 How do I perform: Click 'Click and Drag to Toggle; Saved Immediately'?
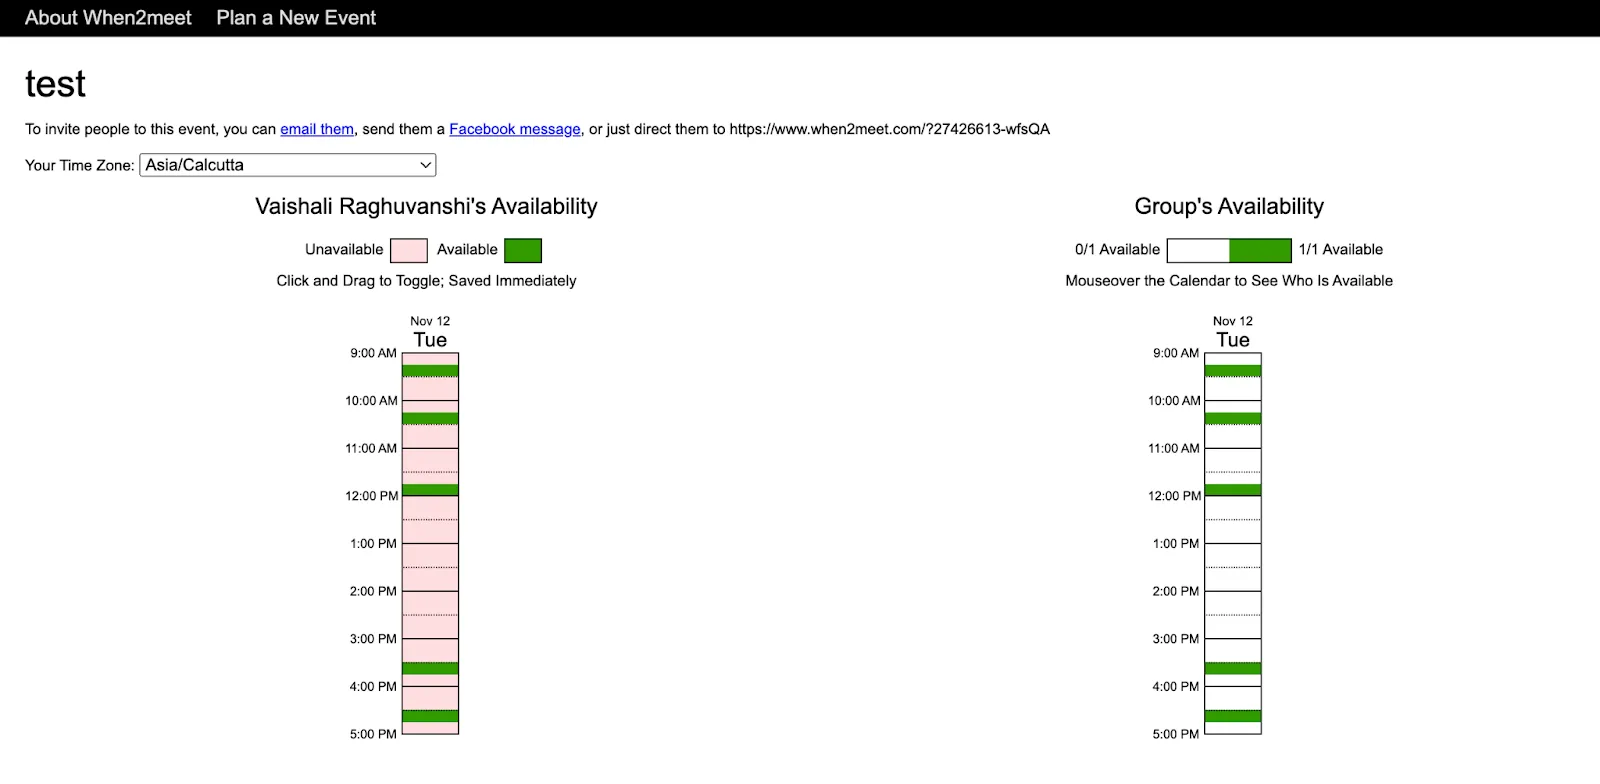[x=426, y=281]
